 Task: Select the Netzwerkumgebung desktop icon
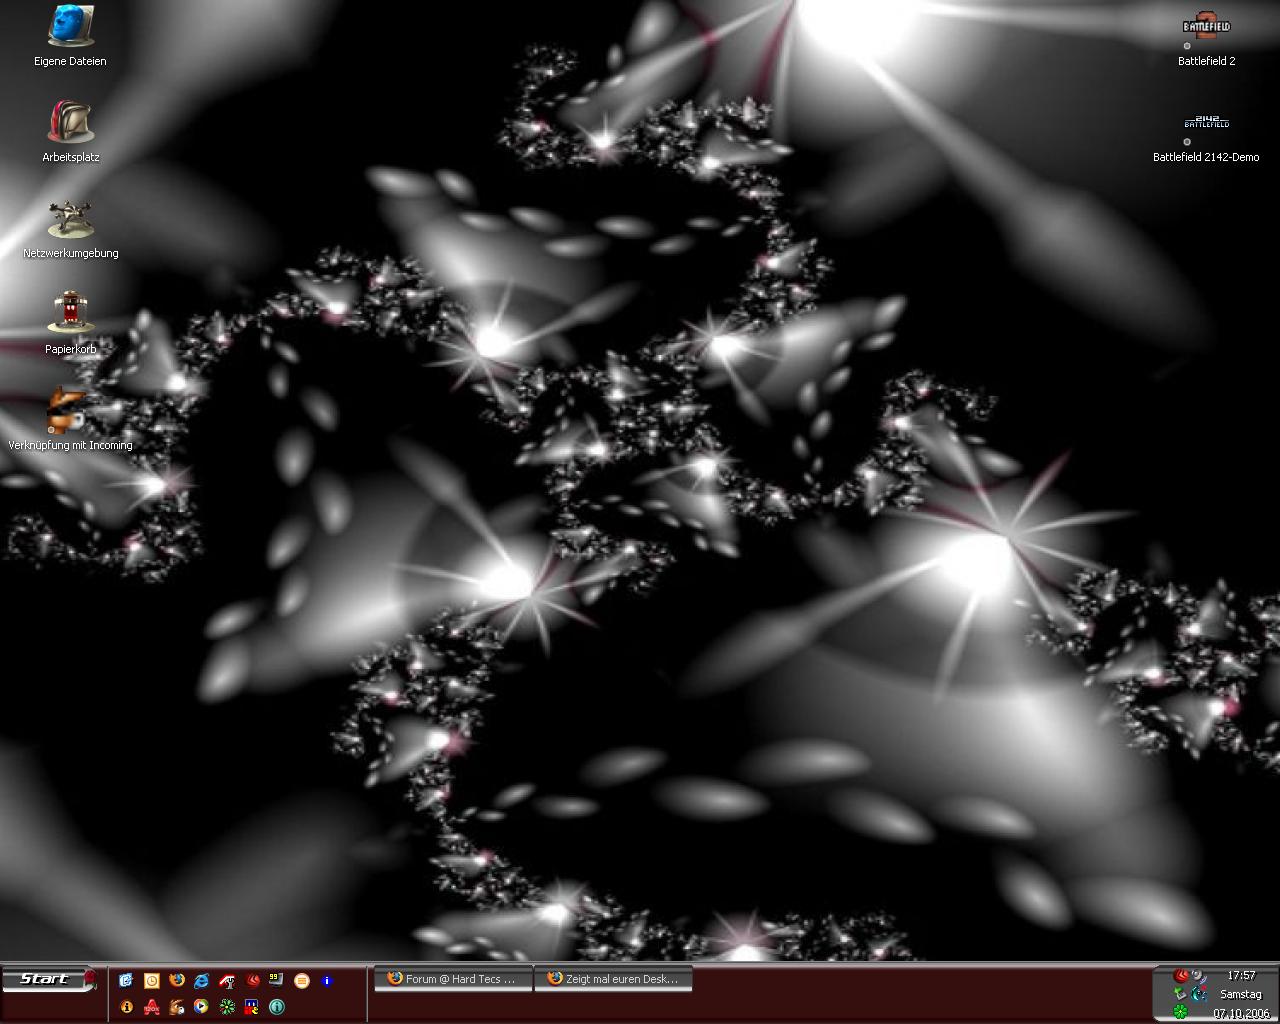(70, 219)
